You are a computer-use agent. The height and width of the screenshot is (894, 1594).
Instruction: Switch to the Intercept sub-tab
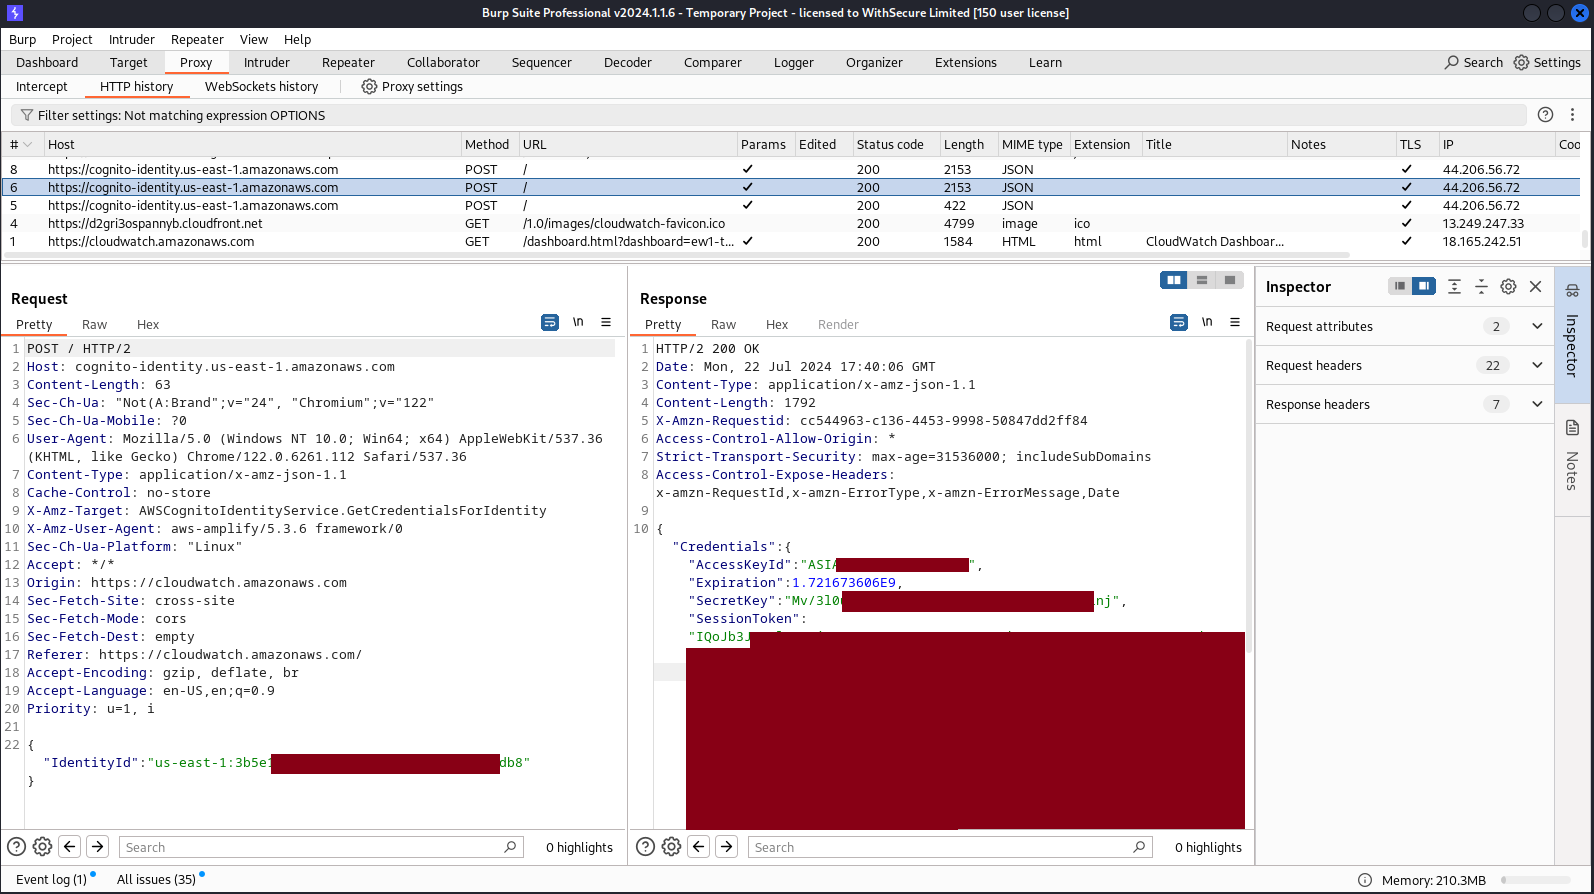(x=42, y=87)
